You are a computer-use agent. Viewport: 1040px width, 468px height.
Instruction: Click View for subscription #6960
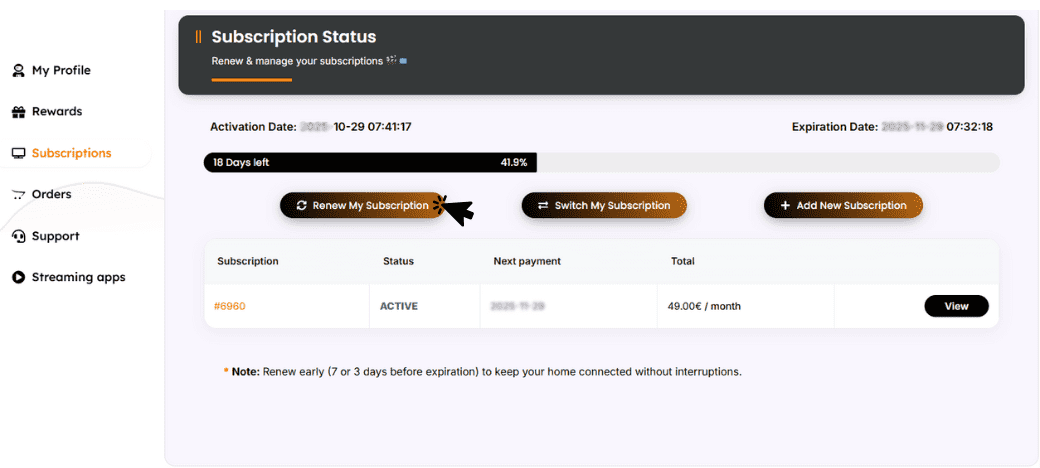tap(956, 306)
